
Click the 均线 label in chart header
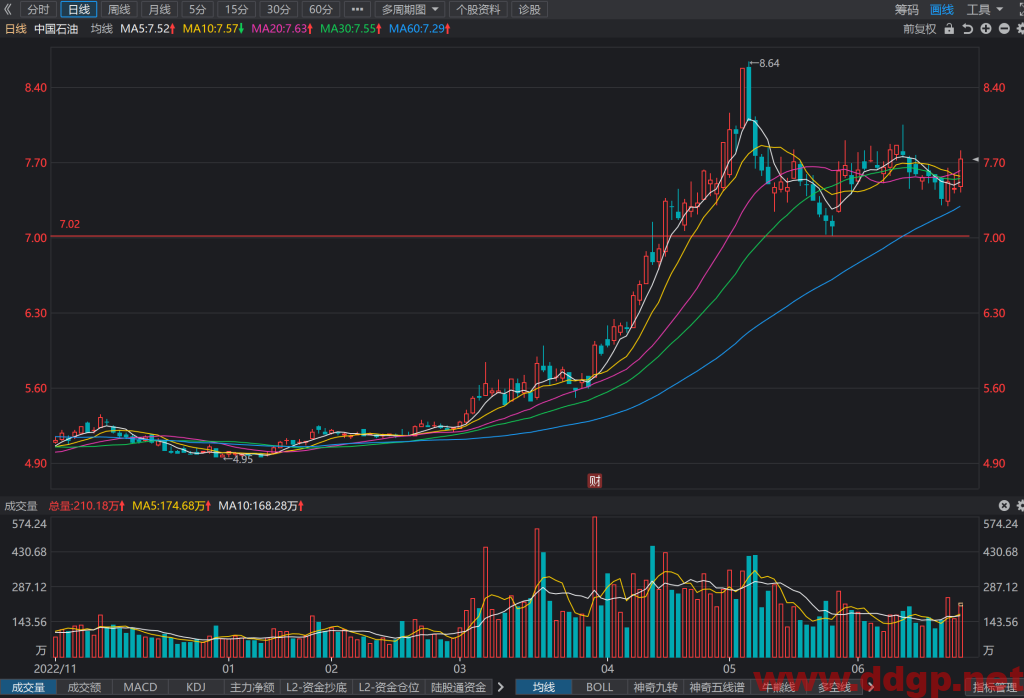(x=102, y=29)
